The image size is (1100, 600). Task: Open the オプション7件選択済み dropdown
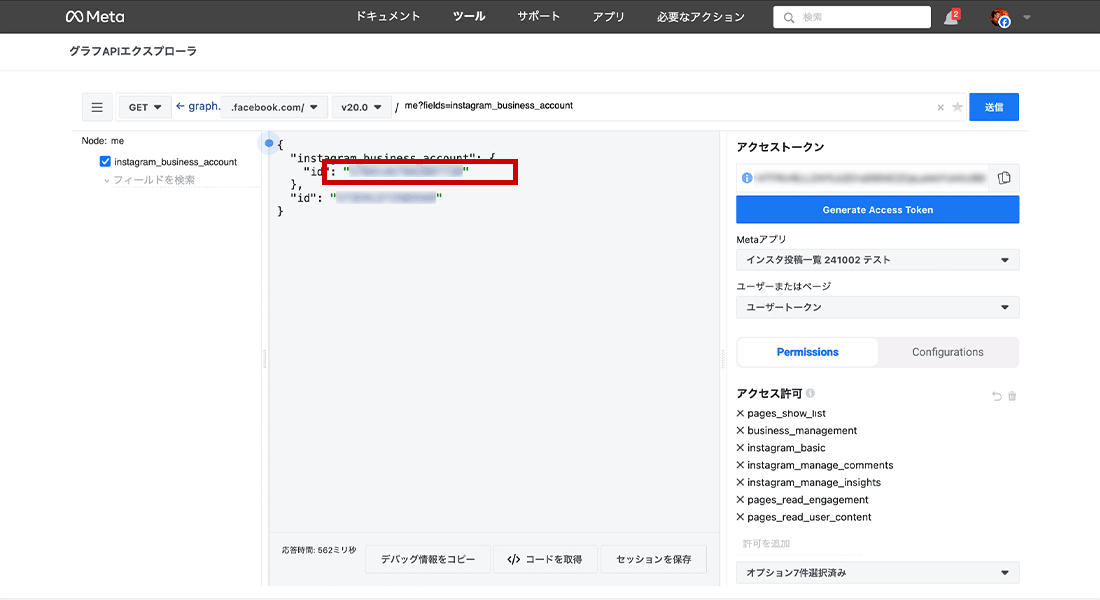coord(878,573)
